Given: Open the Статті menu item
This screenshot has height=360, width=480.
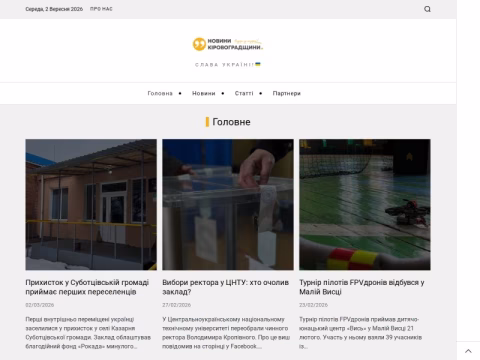Looking at the screenshot, I should (244, 93).
